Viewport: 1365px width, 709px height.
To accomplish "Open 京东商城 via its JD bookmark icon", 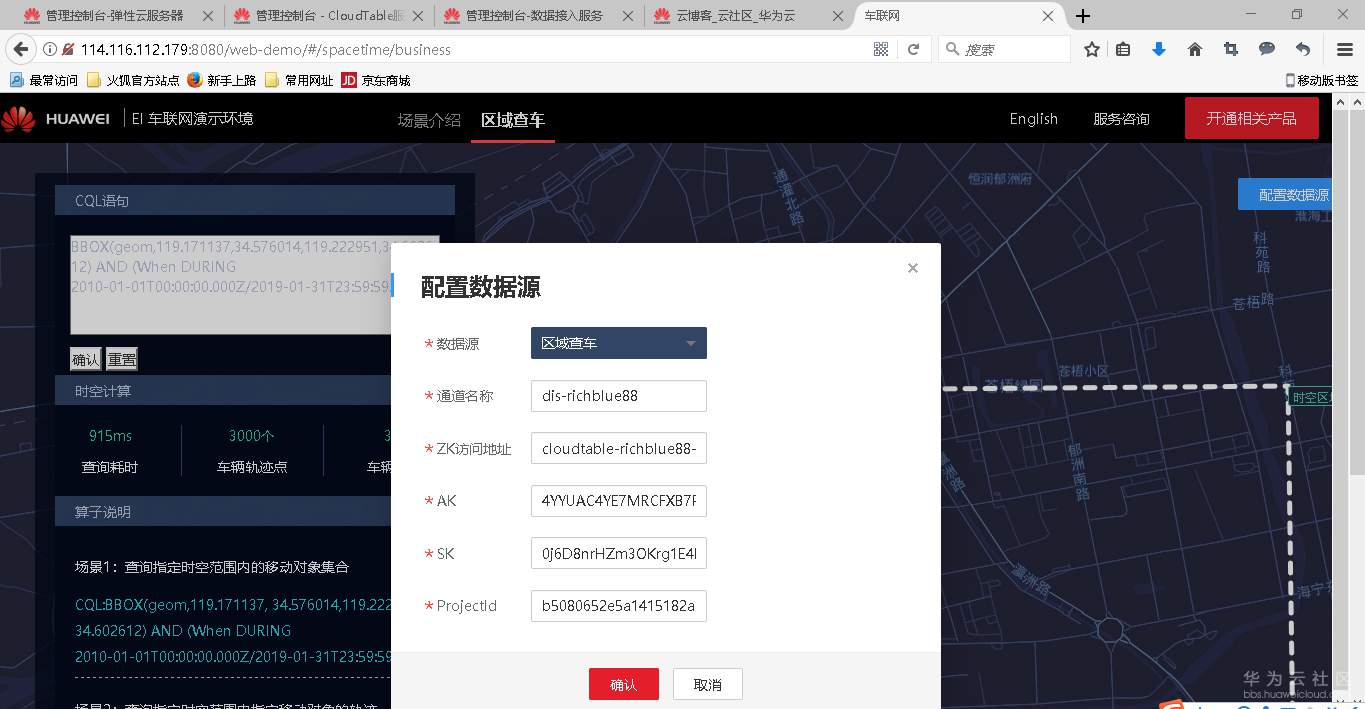I will point(349,80).
